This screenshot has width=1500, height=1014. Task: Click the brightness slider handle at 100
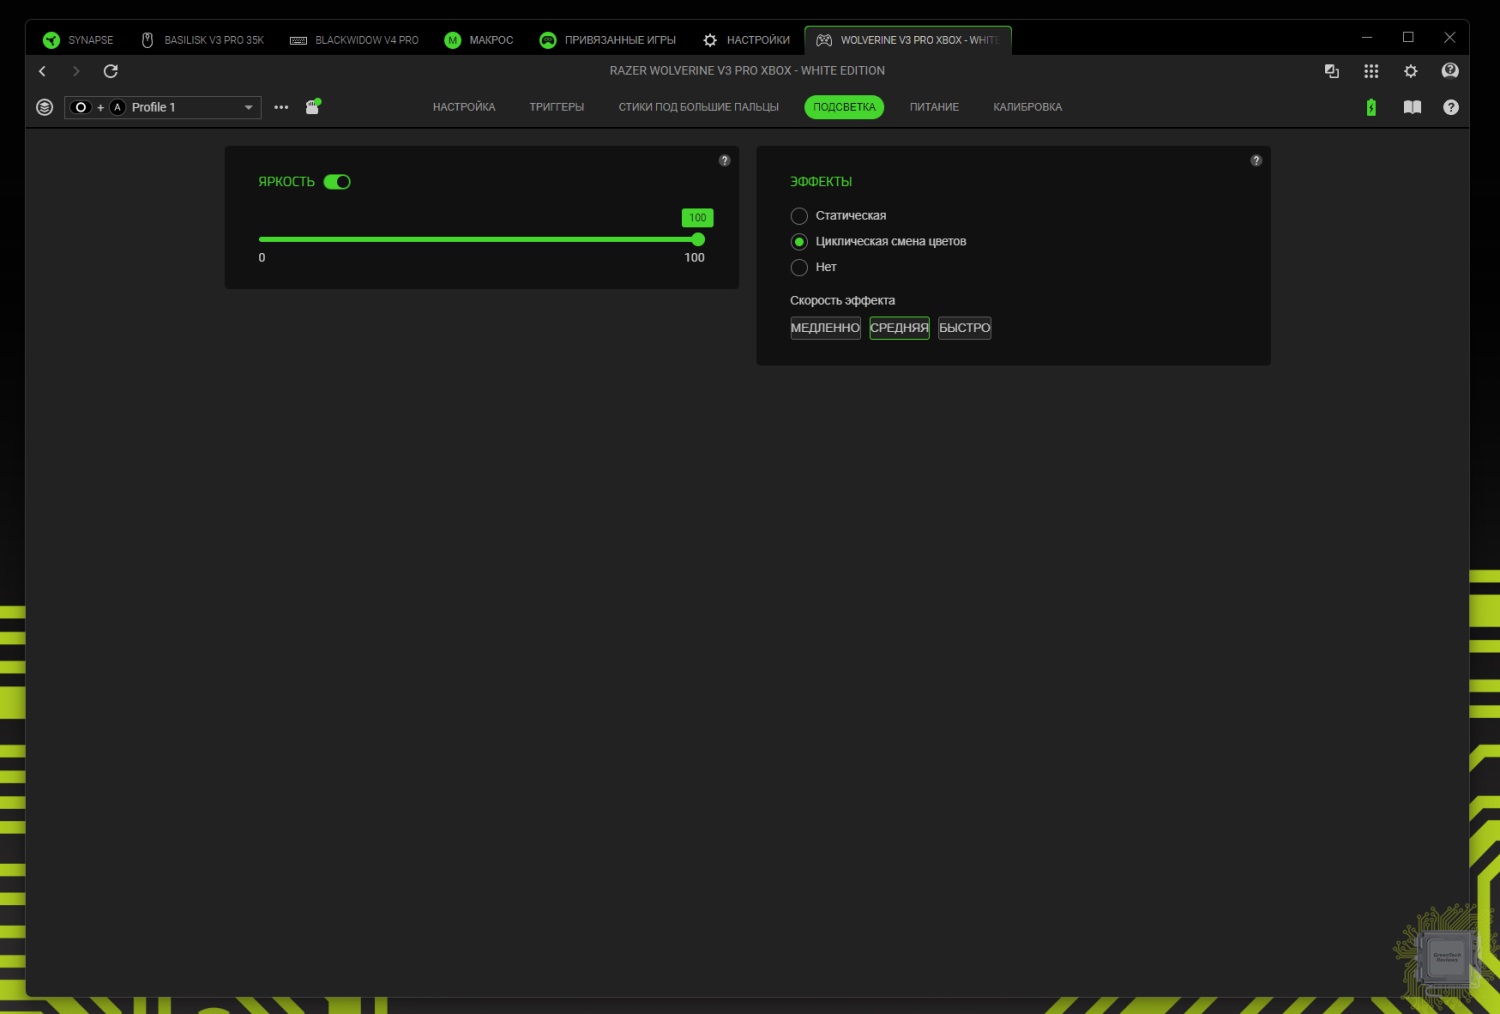(x=698, y=239)
